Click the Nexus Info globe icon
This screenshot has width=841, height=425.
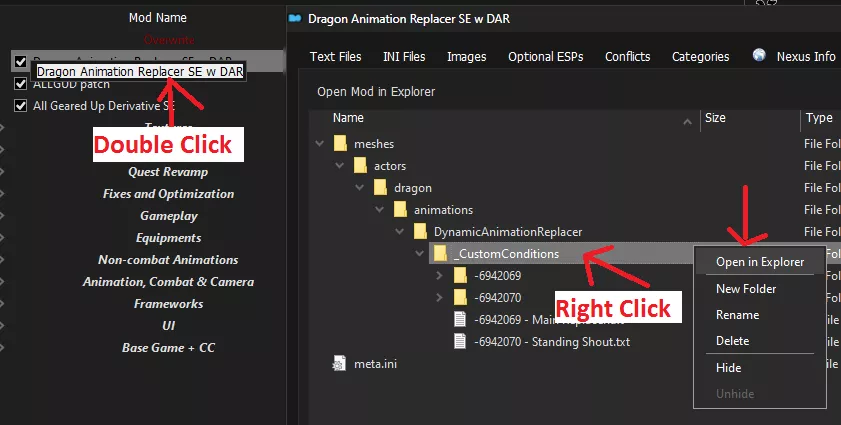tap(759, 55)
